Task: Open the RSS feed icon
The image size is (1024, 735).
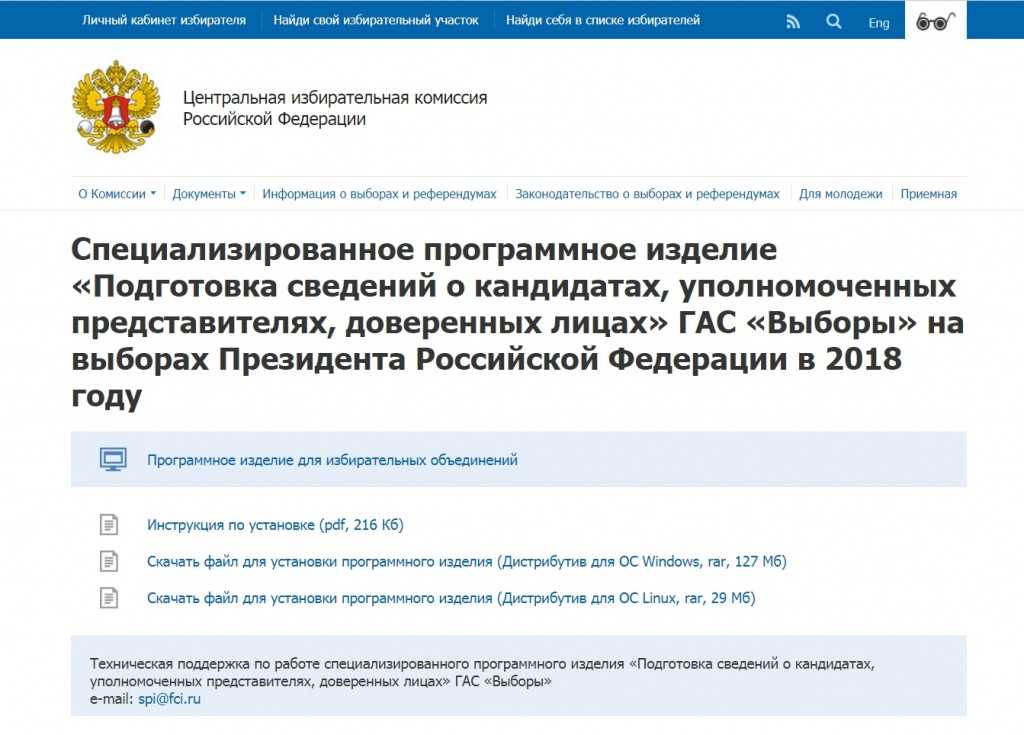Action: coord(793,22)
